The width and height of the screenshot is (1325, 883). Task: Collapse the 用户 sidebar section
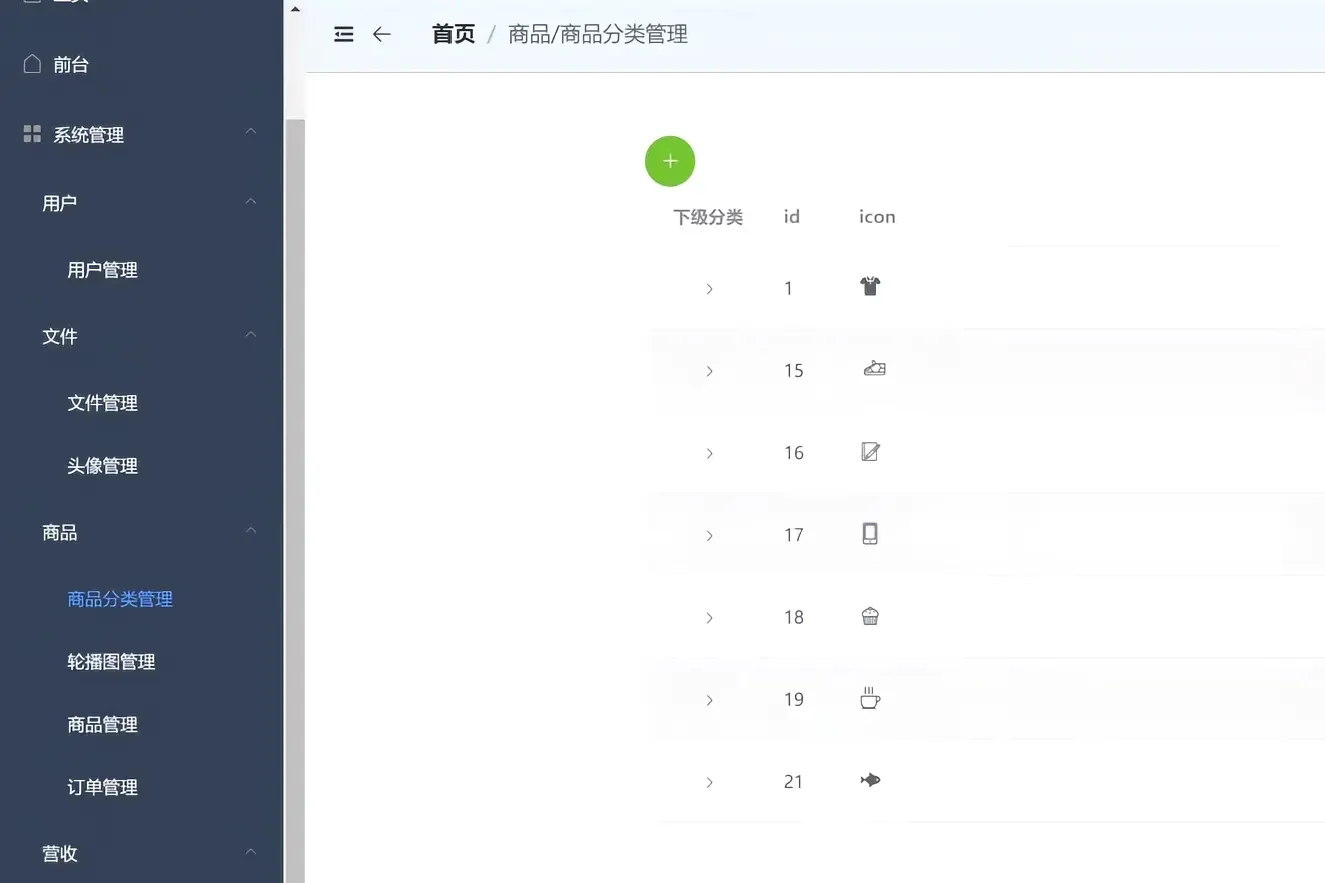coord(249,201)
